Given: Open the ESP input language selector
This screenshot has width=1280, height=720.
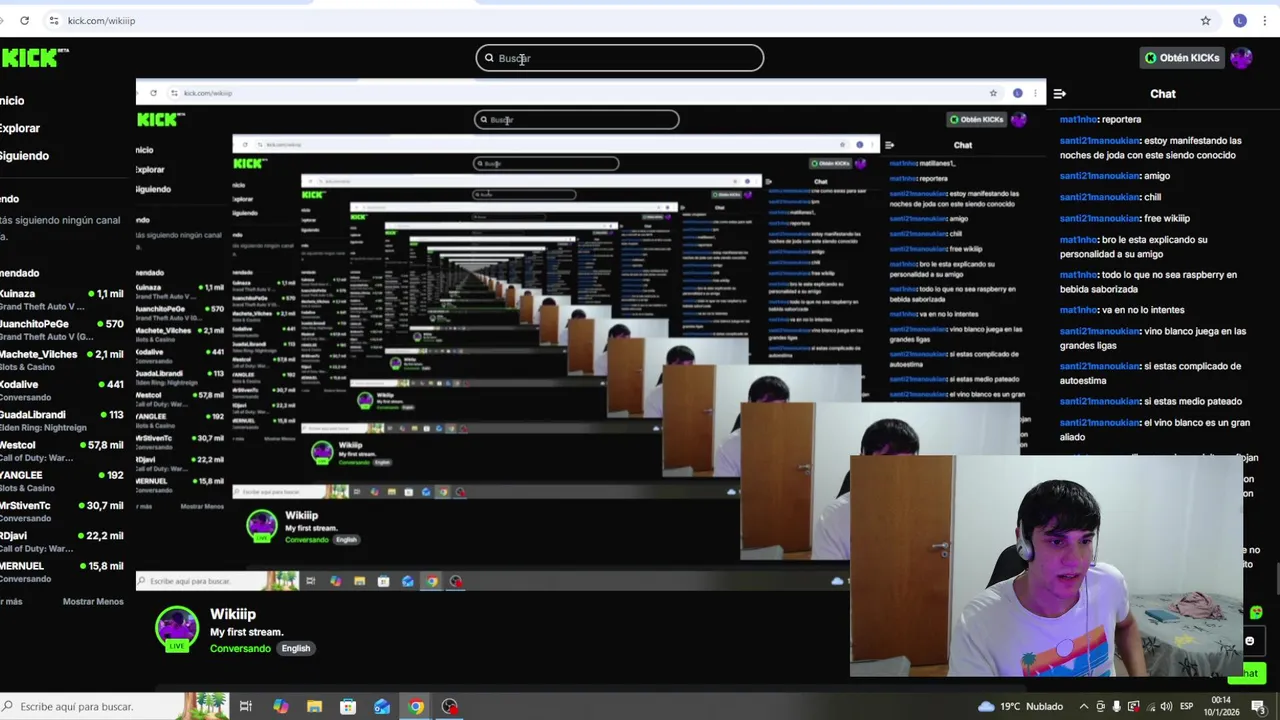Looking at the screenshot, I should (1187, 707).
